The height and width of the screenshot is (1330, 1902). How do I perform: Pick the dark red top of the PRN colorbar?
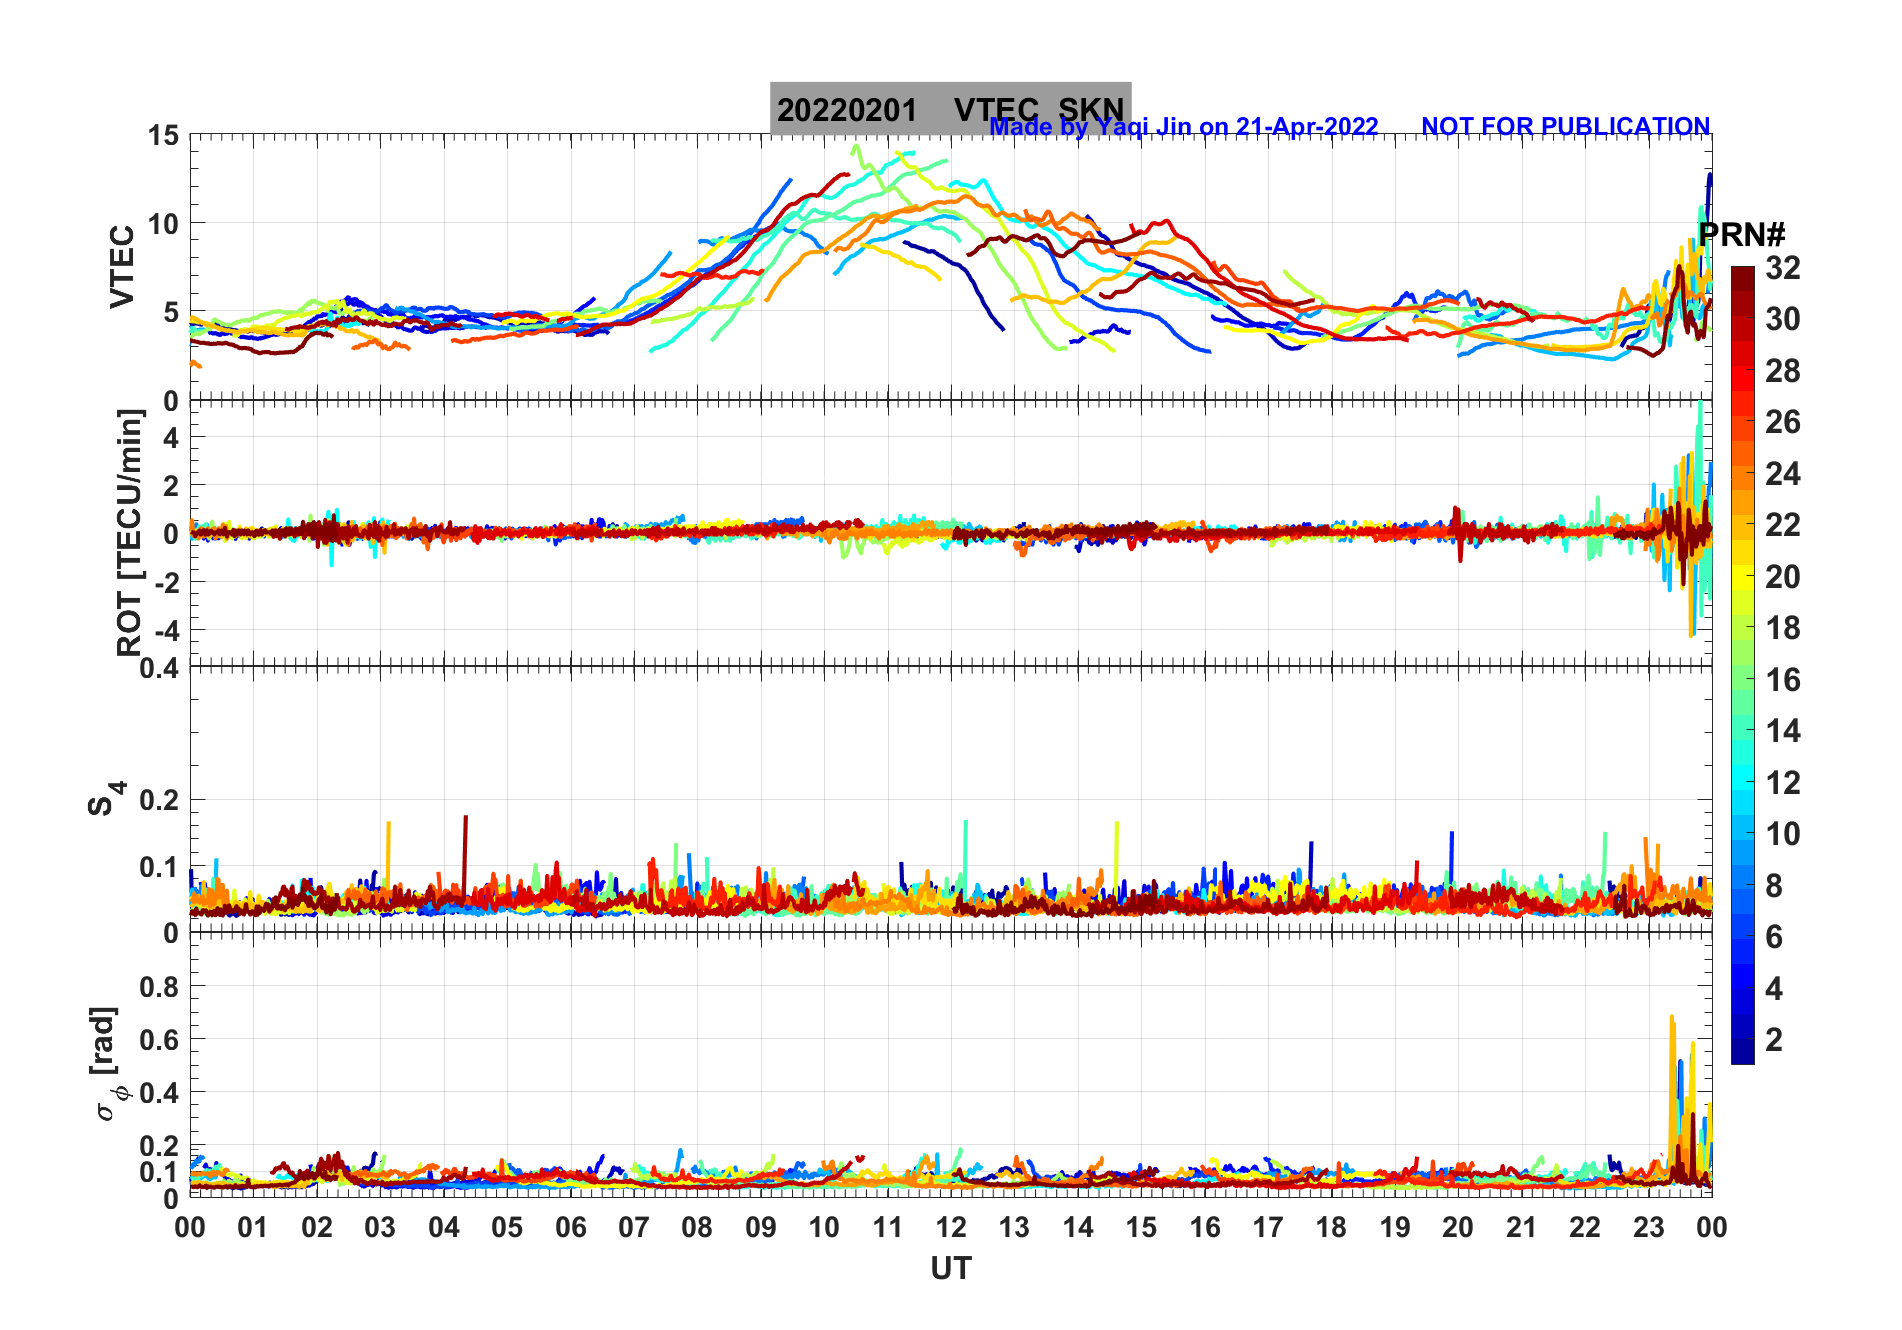(x=1742, y=275)
